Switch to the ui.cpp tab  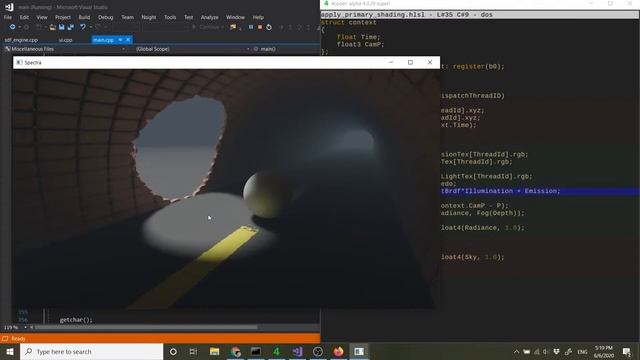[x=65, y=40]
